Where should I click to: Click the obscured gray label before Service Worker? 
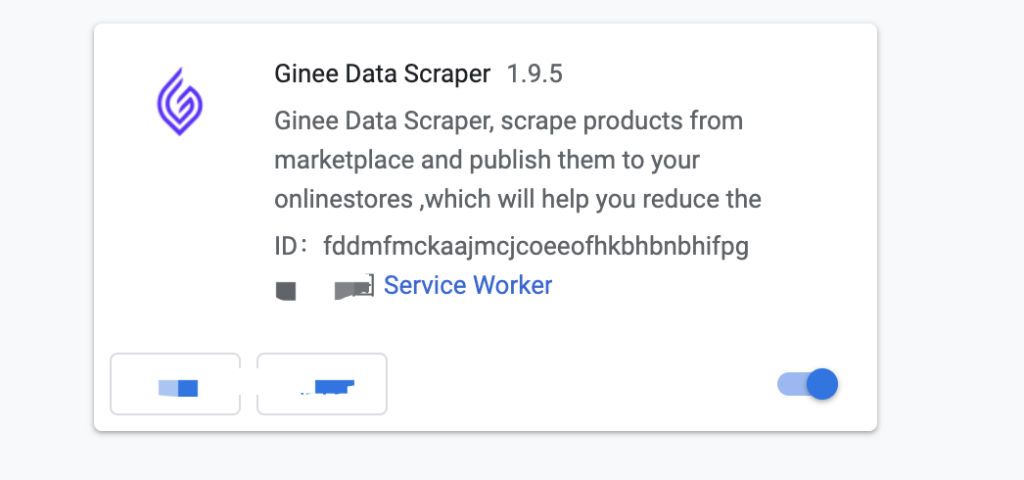click(354, 288)
